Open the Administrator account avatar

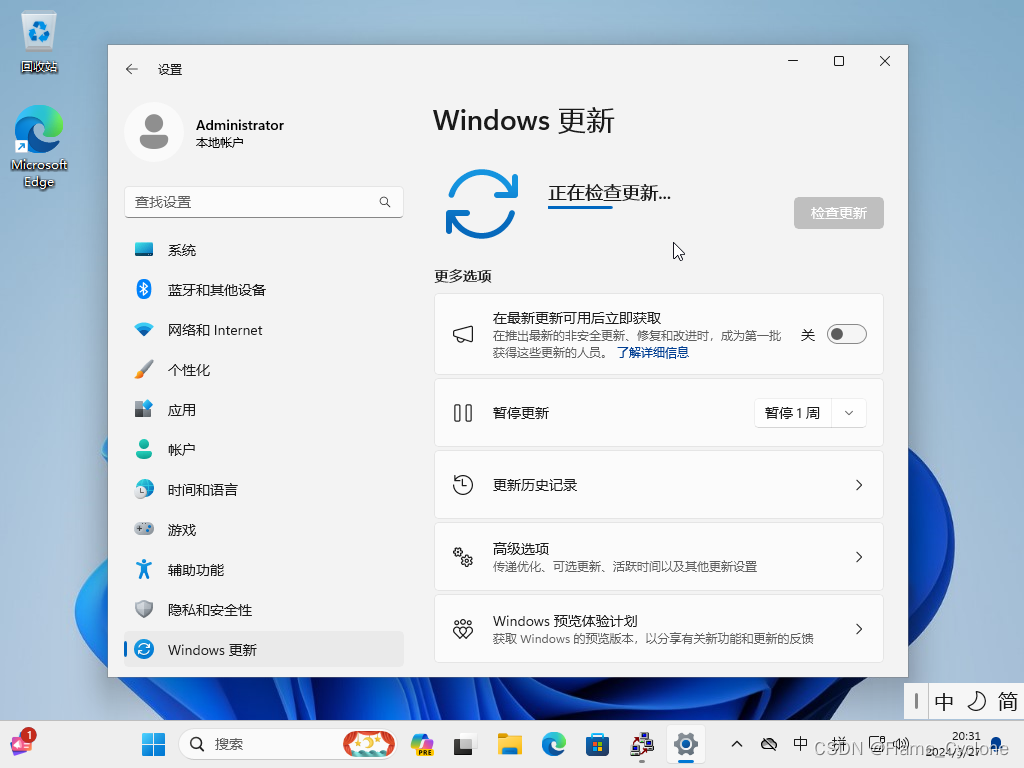coord(154,132)
